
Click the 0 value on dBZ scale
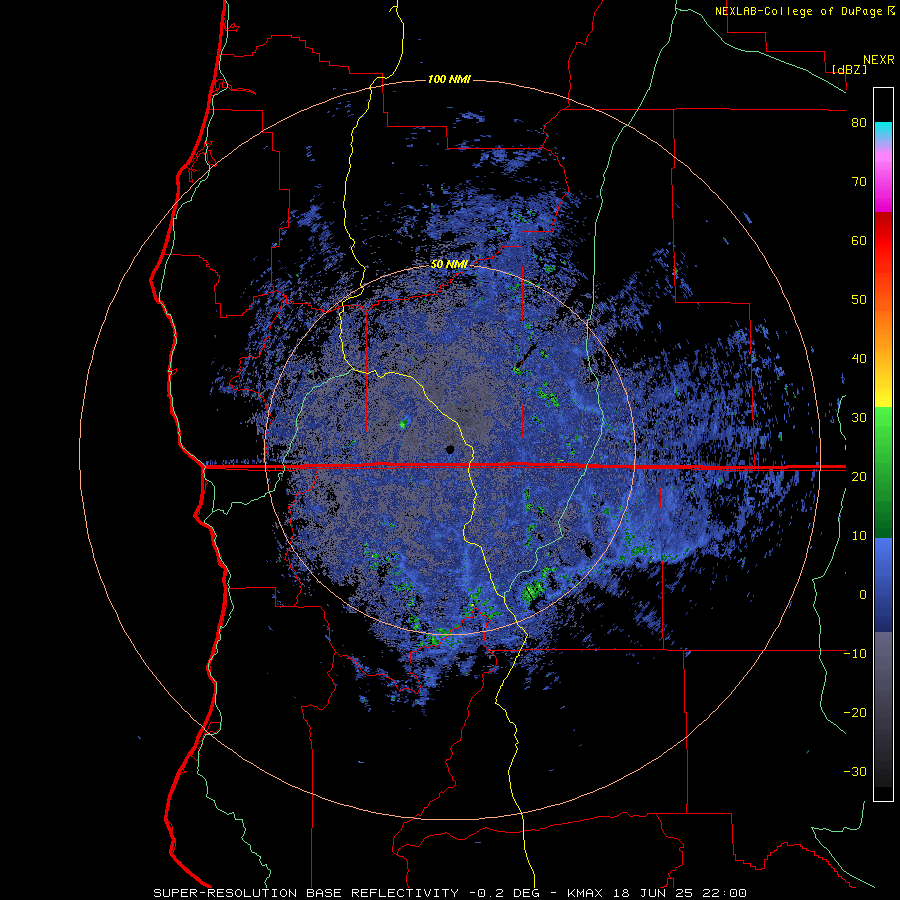coord(863,595)
